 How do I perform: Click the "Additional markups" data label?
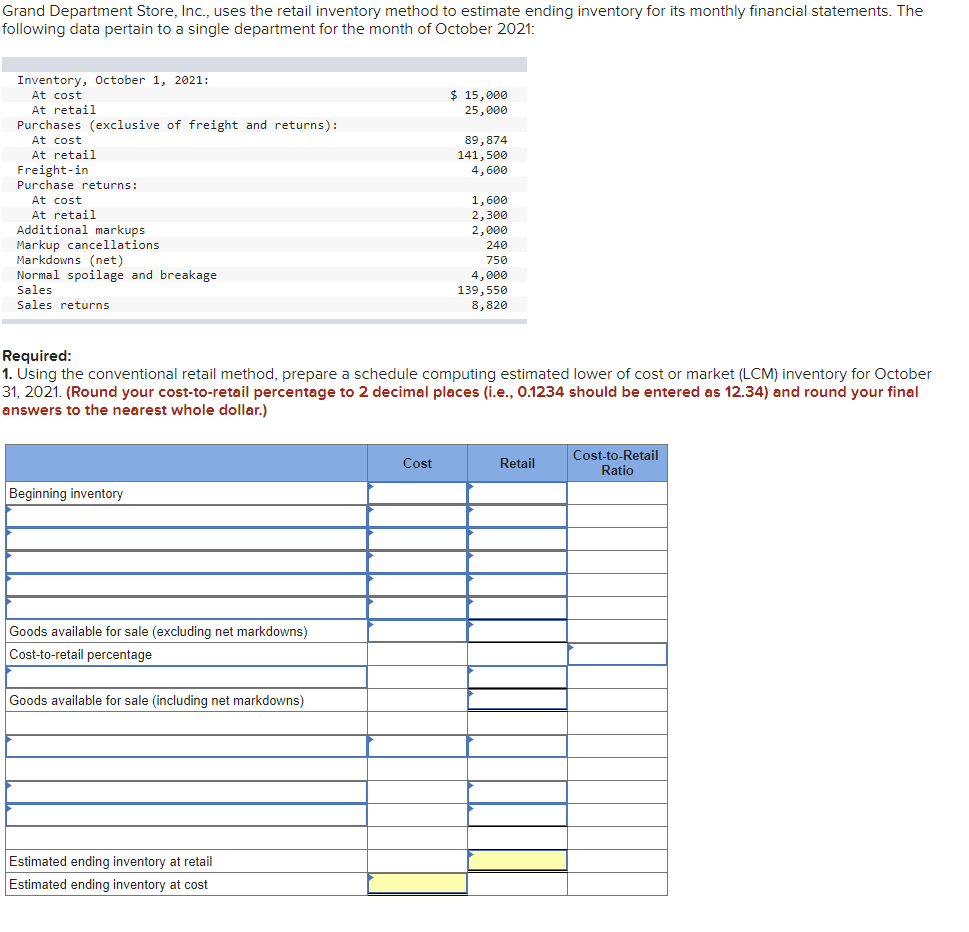tap(81, 230)
